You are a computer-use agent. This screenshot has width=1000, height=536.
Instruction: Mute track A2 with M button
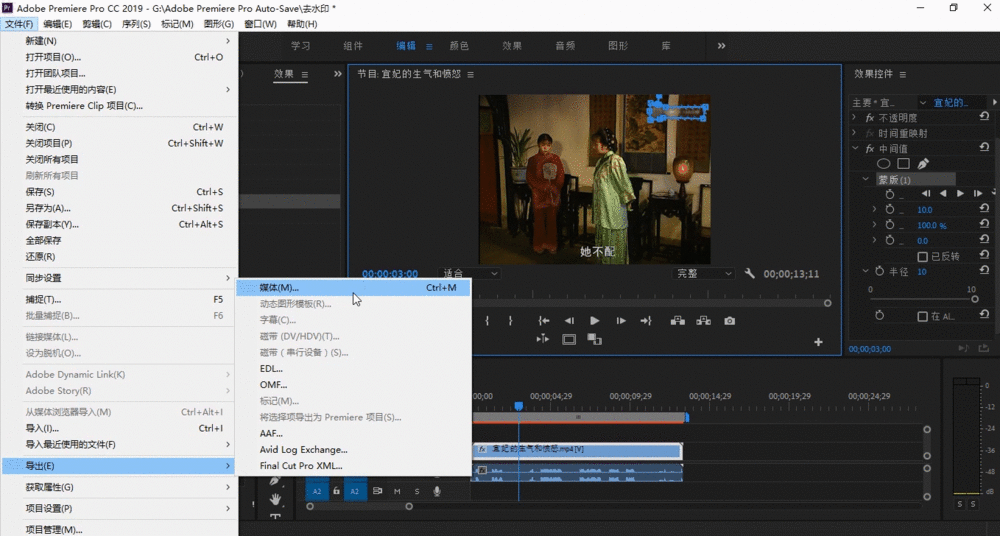(397, 491)
